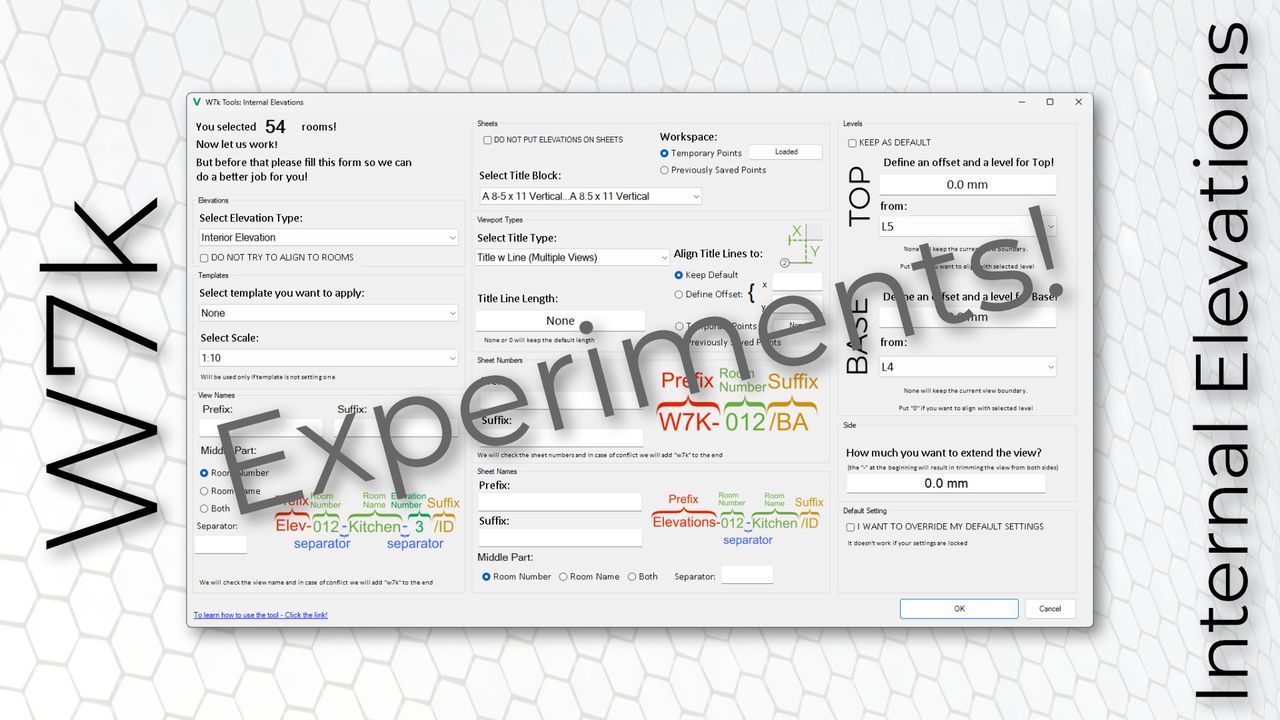Viewport: 1280px width, 720px height.
Task: Click the Title Line Length field
Action: click(x=560, y=321)
